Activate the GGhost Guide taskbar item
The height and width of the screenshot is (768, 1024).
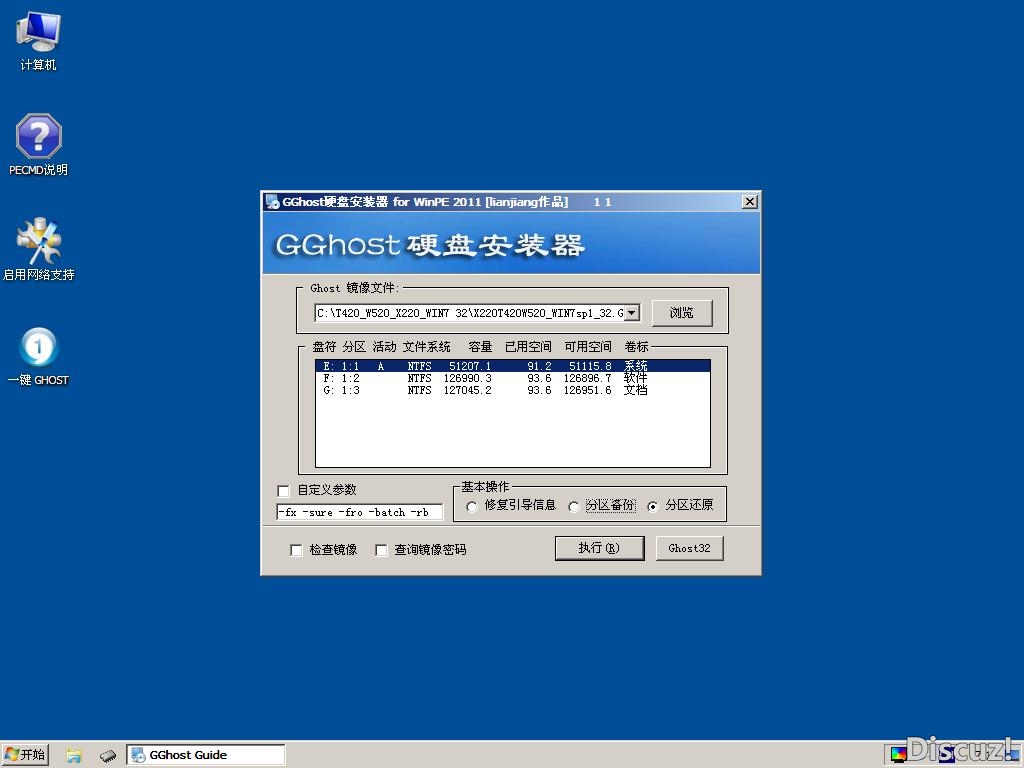coord(206,755)
